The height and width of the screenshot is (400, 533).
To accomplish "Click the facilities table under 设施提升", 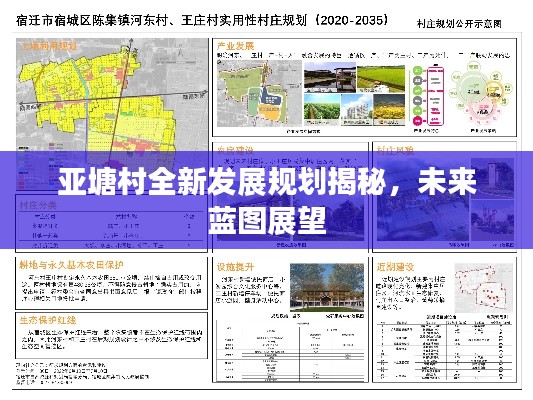I will 291,350.
